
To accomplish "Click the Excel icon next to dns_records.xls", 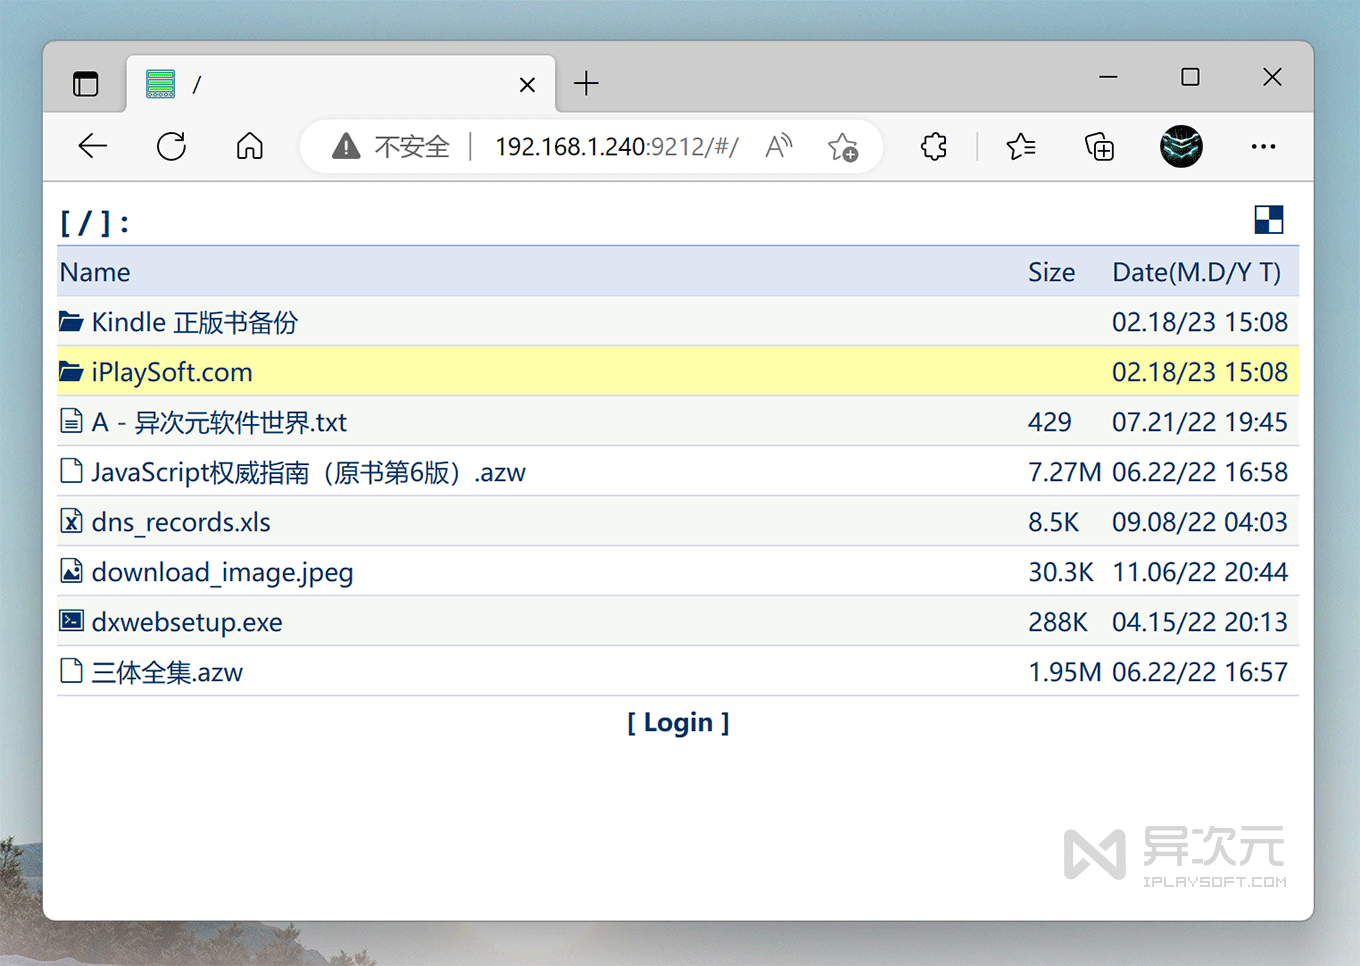I will tap(70, 521).
